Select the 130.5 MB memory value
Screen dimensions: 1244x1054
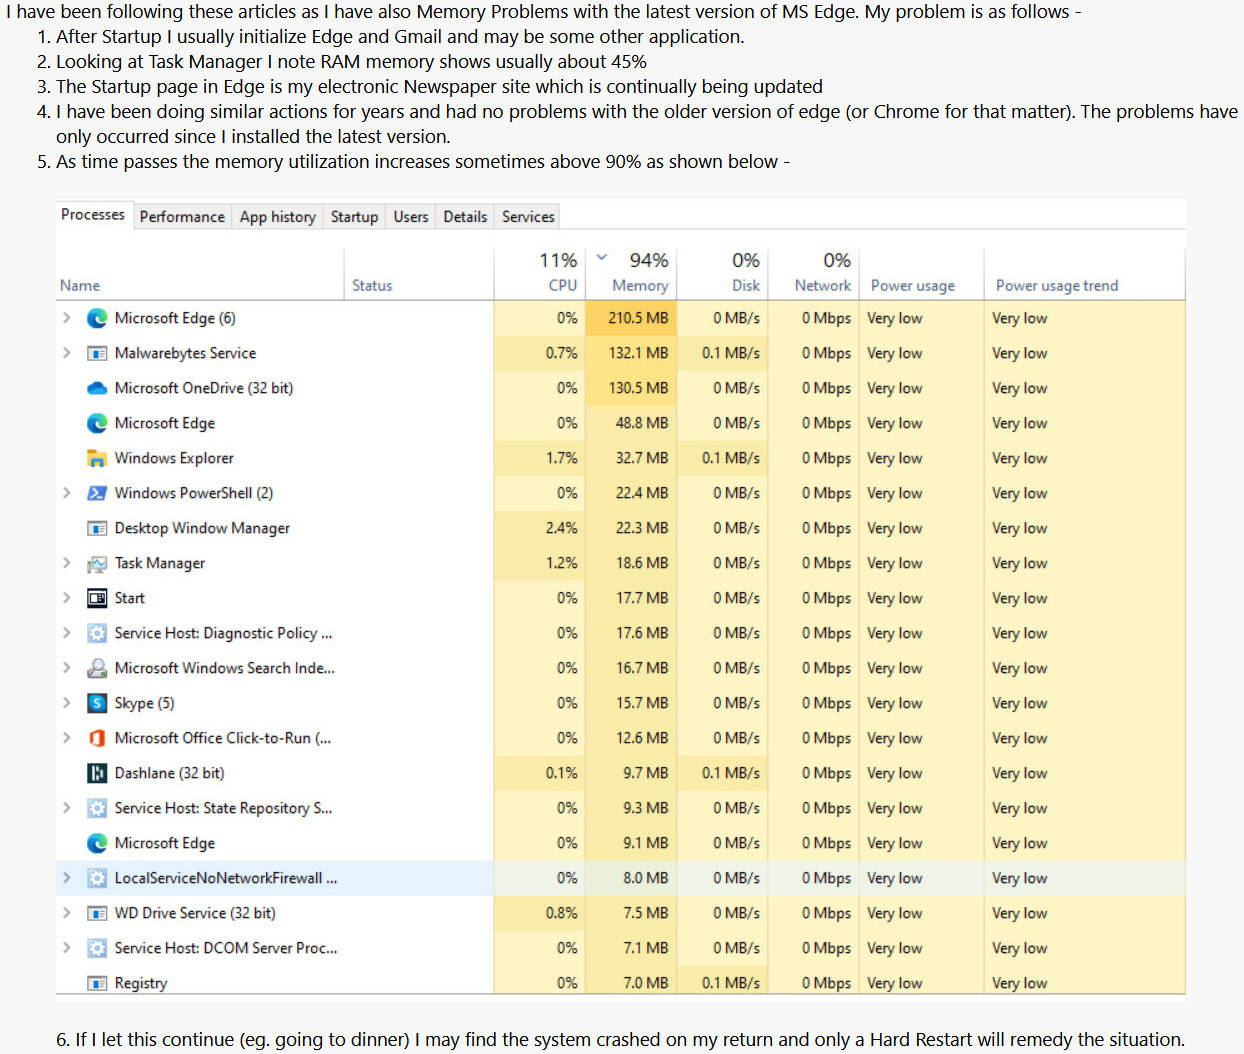click(x=638, y=388)
